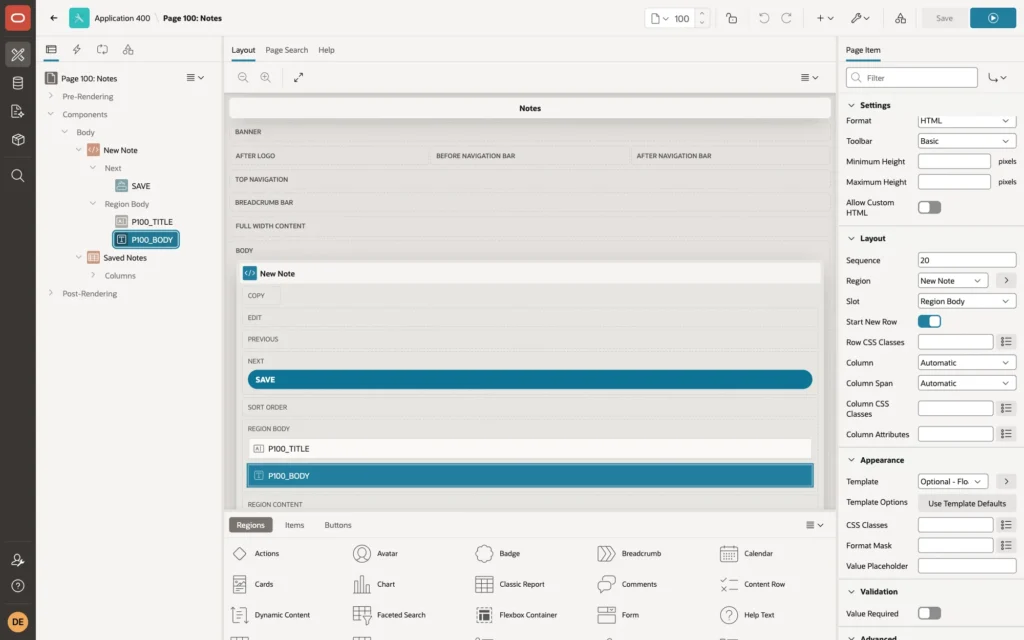Screen dimensions: 1024x640
Task: Open the Template dropdown
Action: (952, 481)
